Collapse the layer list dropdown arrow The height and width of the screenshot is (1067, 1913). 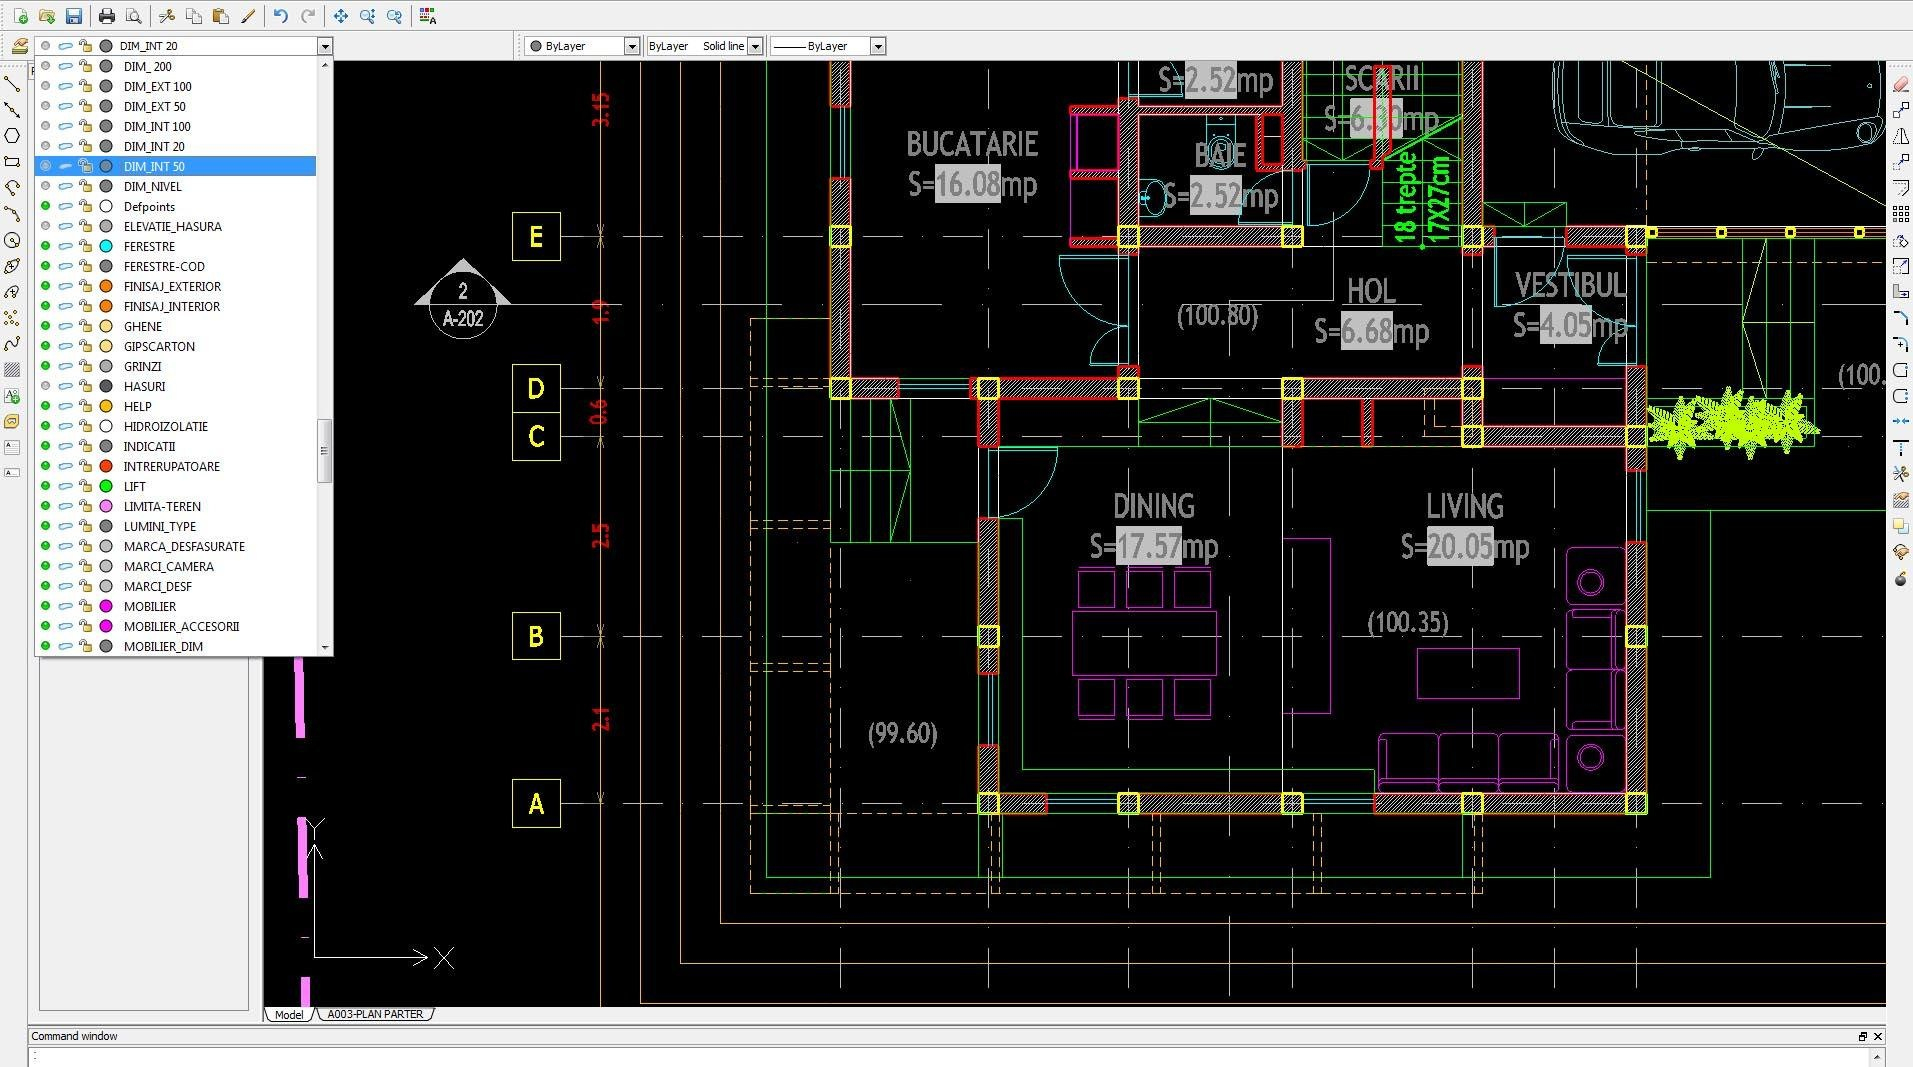[324, 46]
